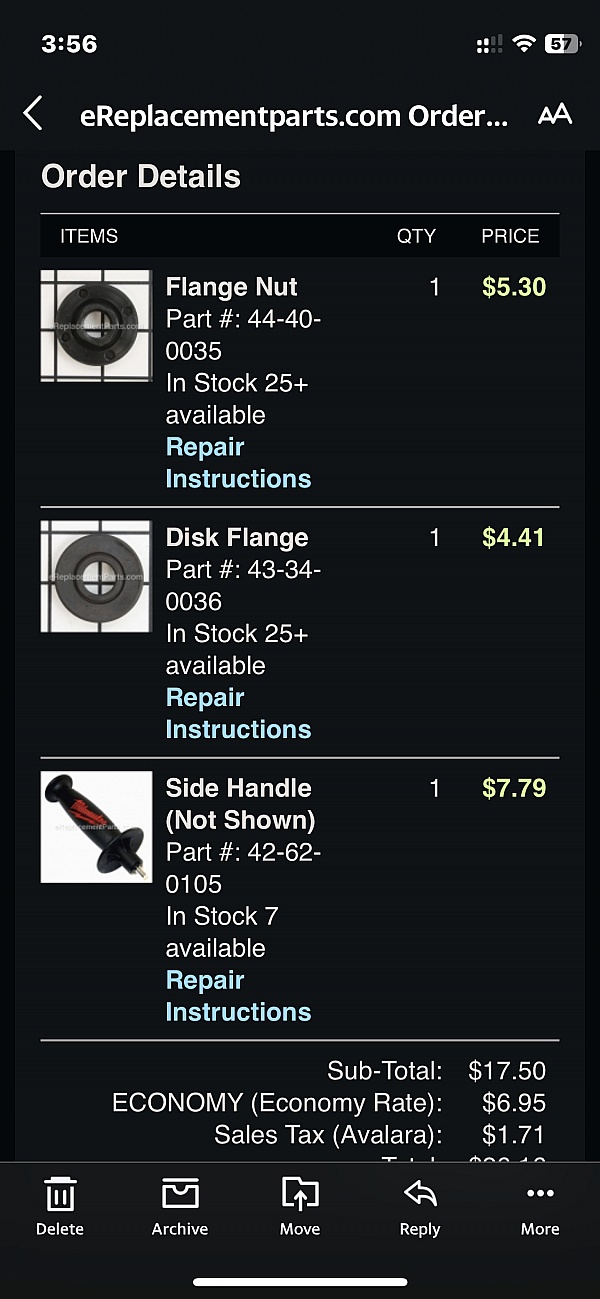The height and width of the screenshot is (1299, 600).
Task: Move email using the Move icon
Action: click(300, 1206)
